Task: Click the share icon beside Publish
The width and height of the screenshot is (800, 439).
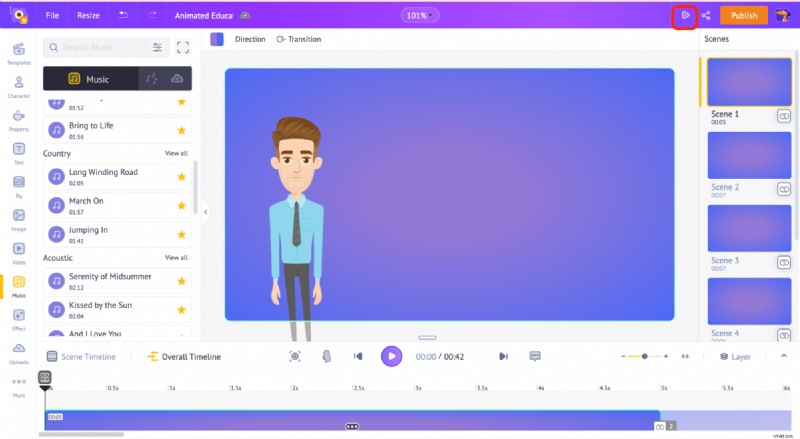Action: [x=706, y=15]
